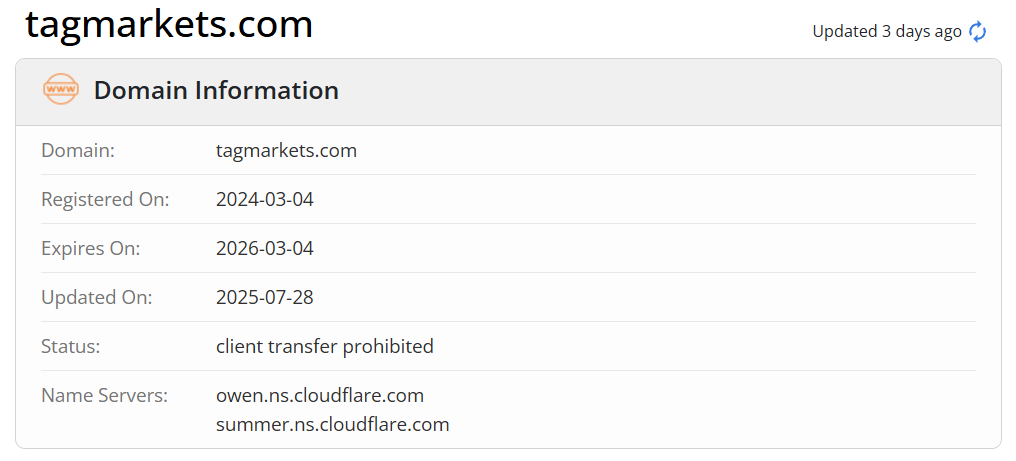
Task: Click the 'Status:' label
Action: click(x=71, y=346)
